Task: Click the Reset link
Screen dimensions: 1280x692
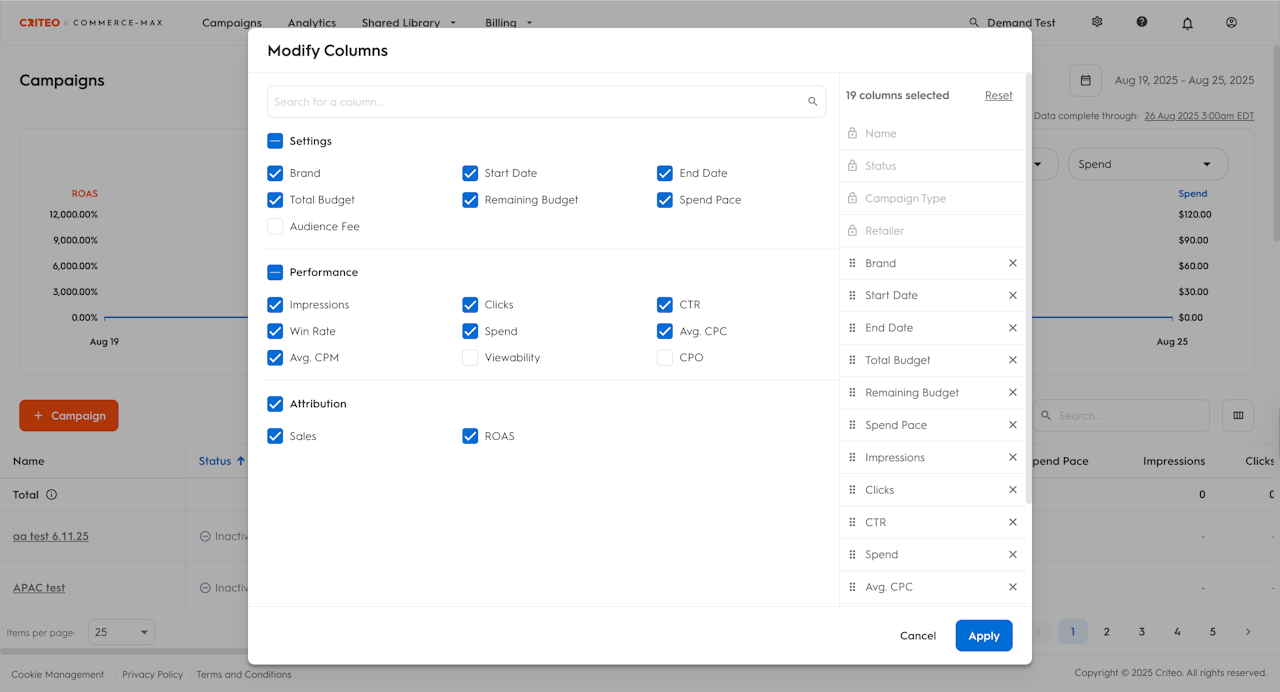Action: [x=998, y=96]
